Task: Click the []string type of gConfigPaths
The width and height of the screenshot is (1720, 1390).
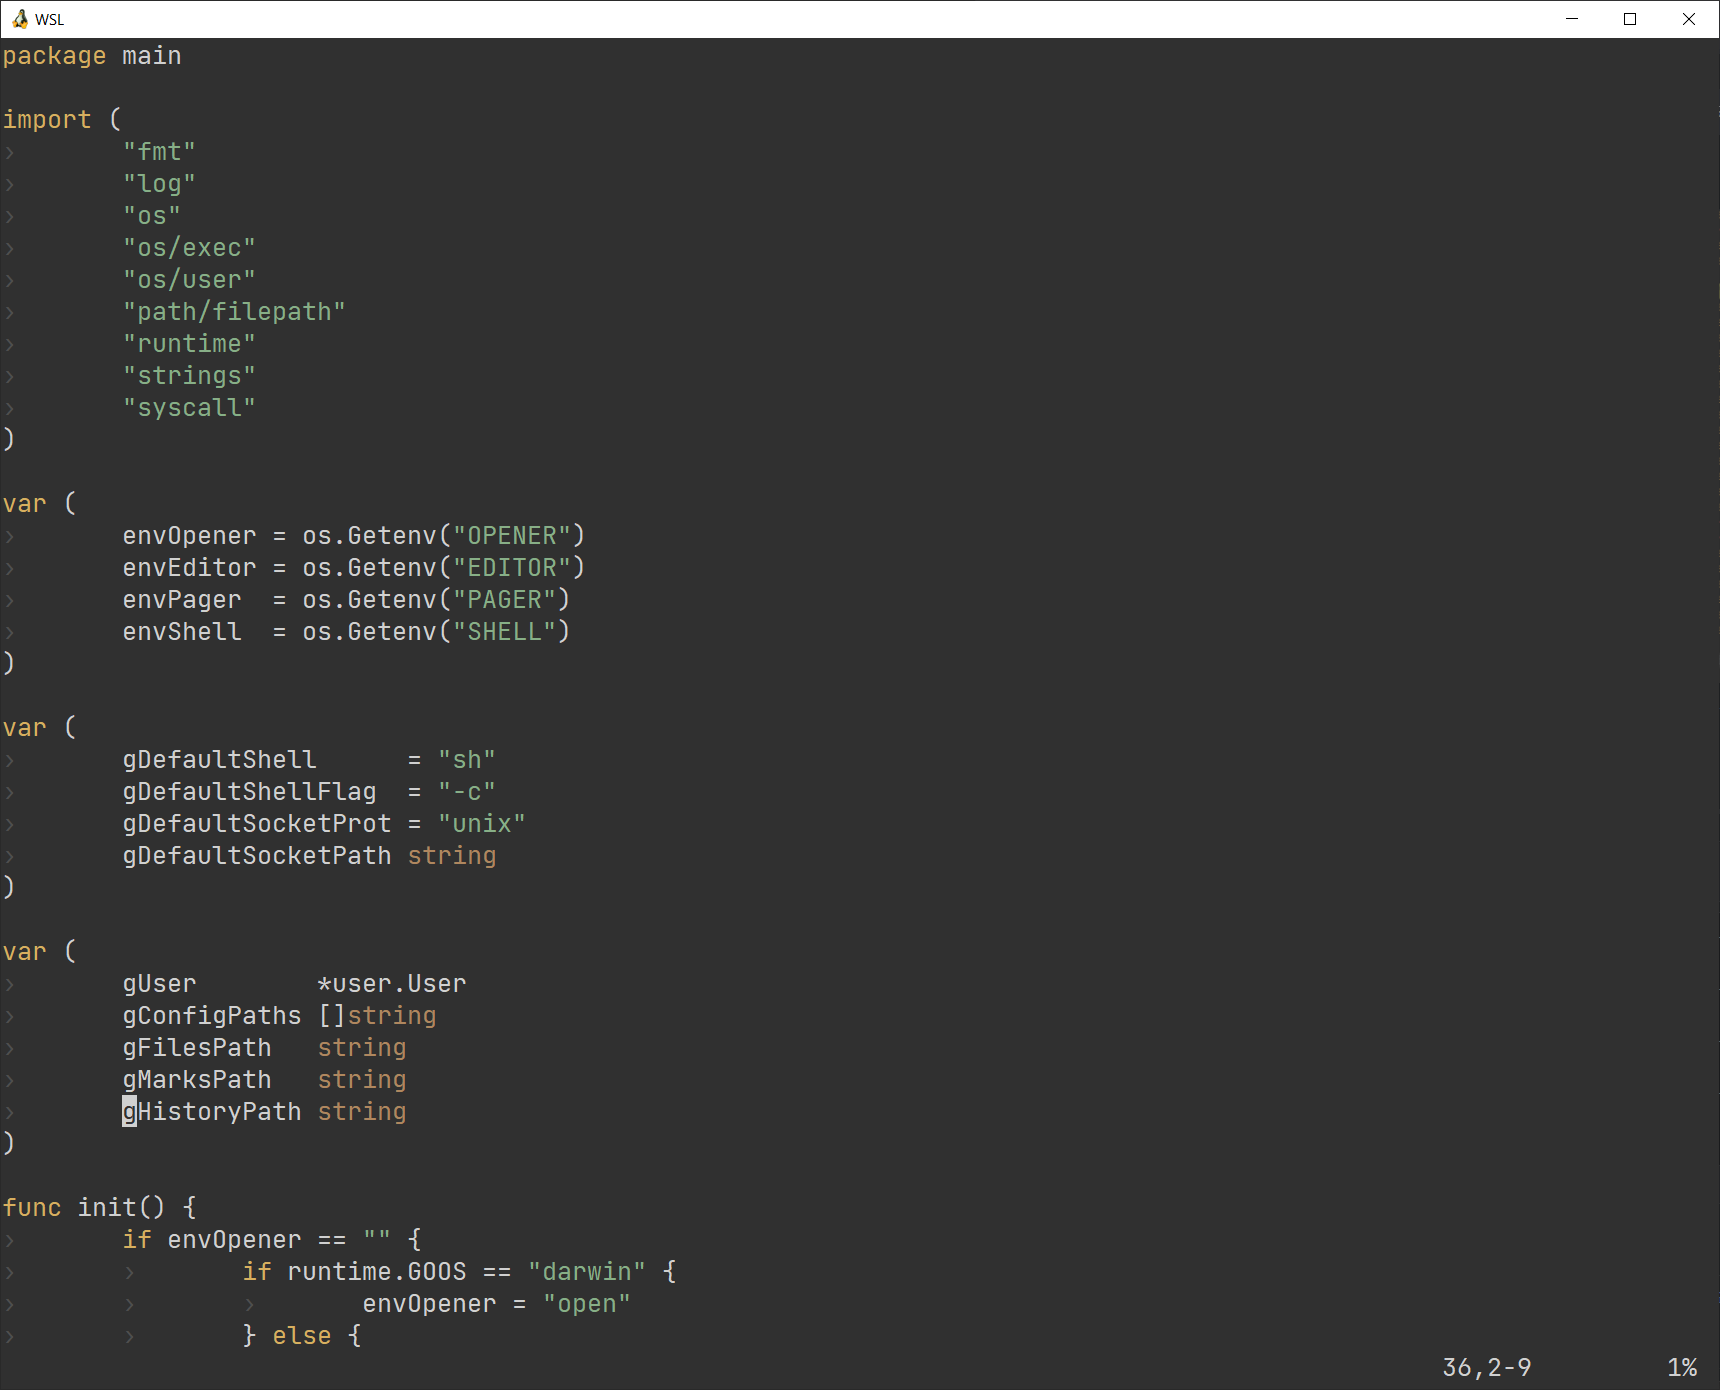Action: pyautogui.click(x=377, y=1016)
